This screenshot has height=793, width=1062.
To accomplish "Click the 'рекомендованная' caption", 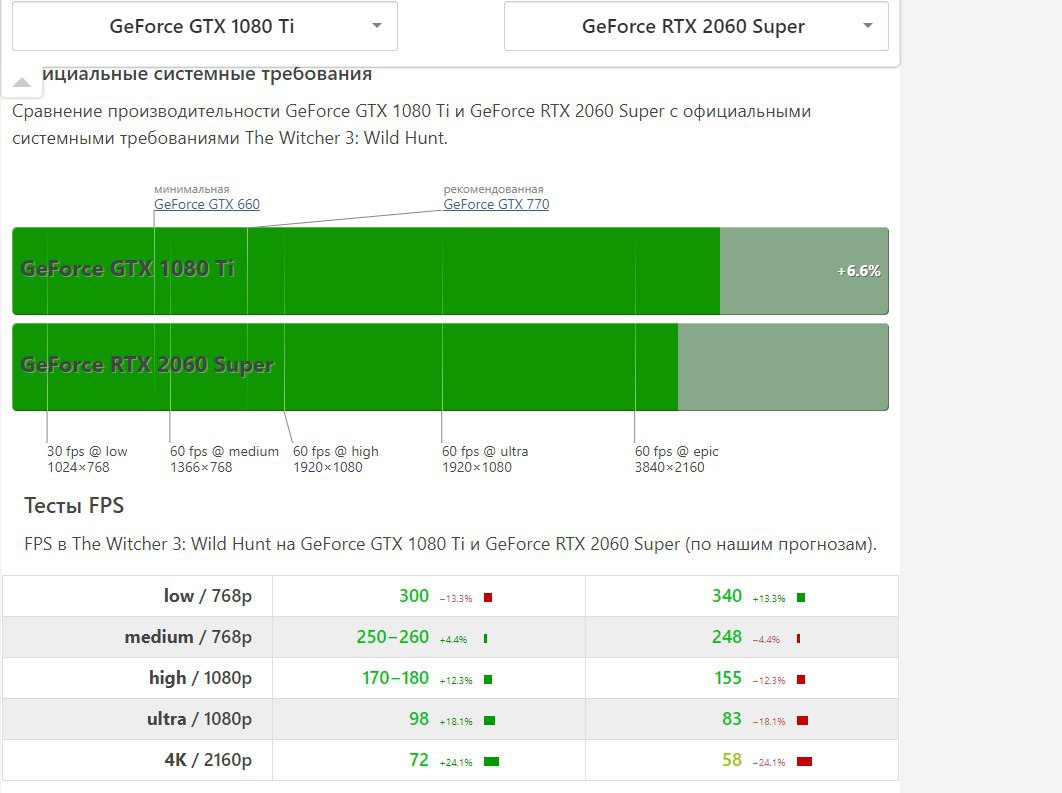I will pos(494,189).
